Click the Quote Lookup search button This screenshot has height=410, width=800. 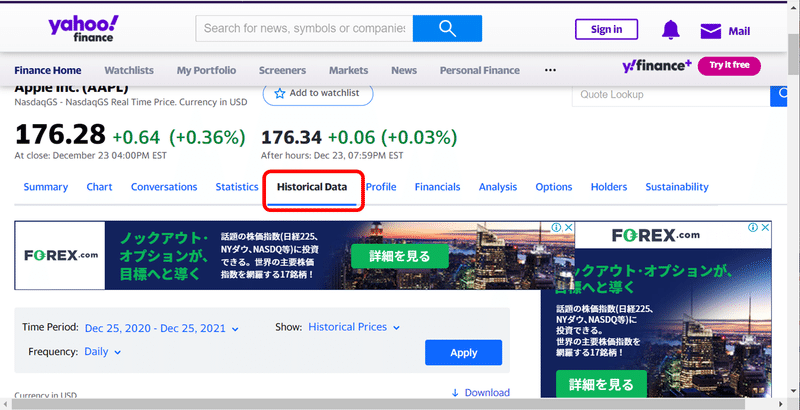coord(779,94)
